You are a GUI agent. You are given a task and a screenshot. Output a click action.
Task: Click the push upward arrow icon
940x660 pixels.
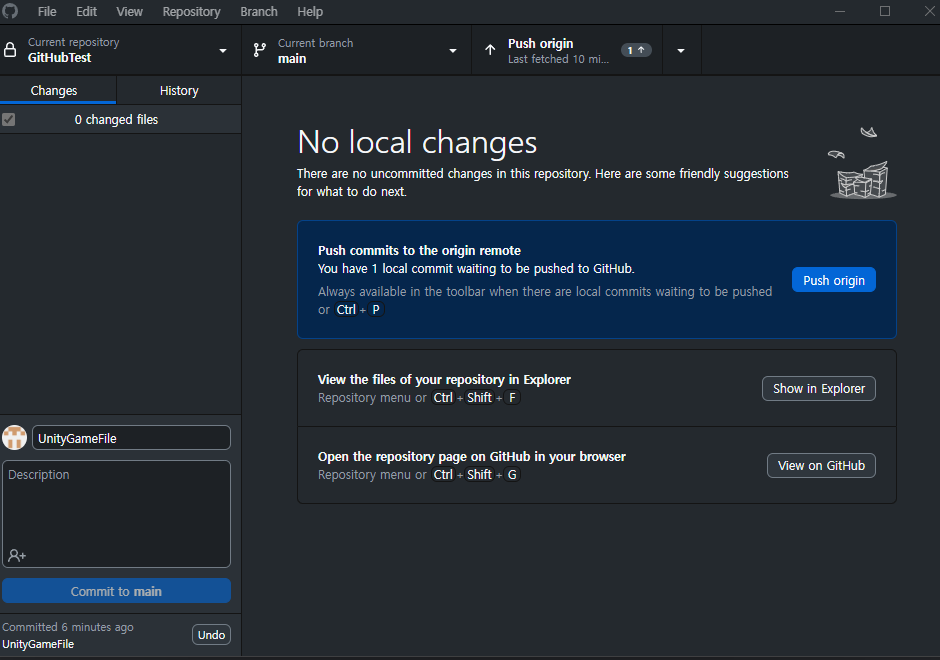point(490,50)
